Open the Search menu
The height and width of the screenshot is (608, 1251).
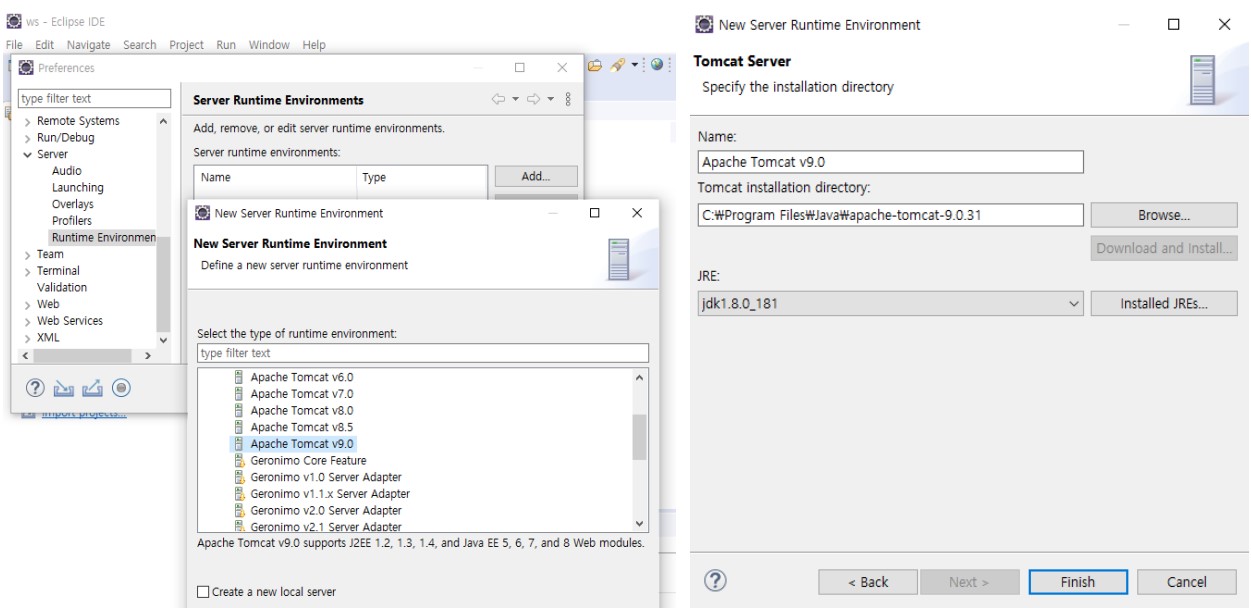(x=140, y=45)
